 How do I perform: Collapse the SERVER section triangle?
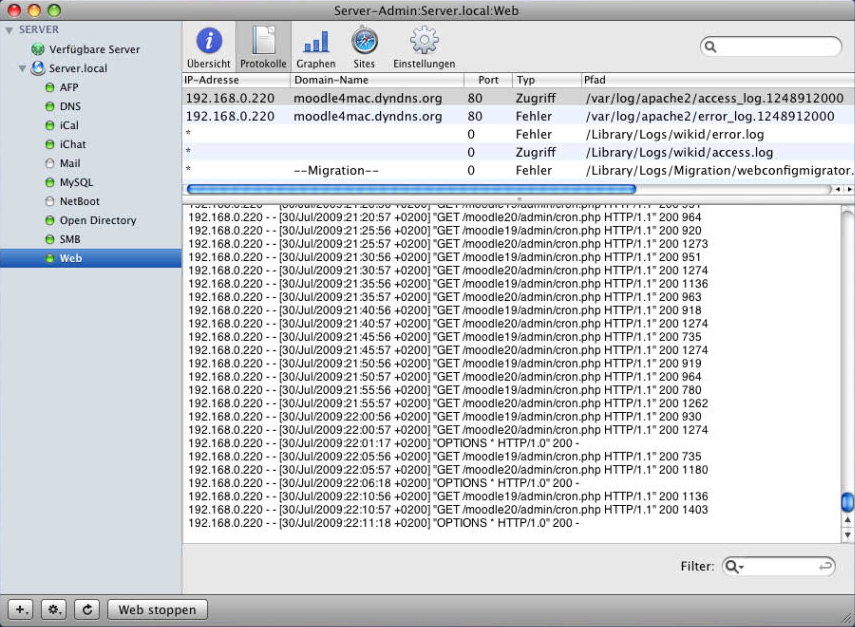[x=10, y=30]
